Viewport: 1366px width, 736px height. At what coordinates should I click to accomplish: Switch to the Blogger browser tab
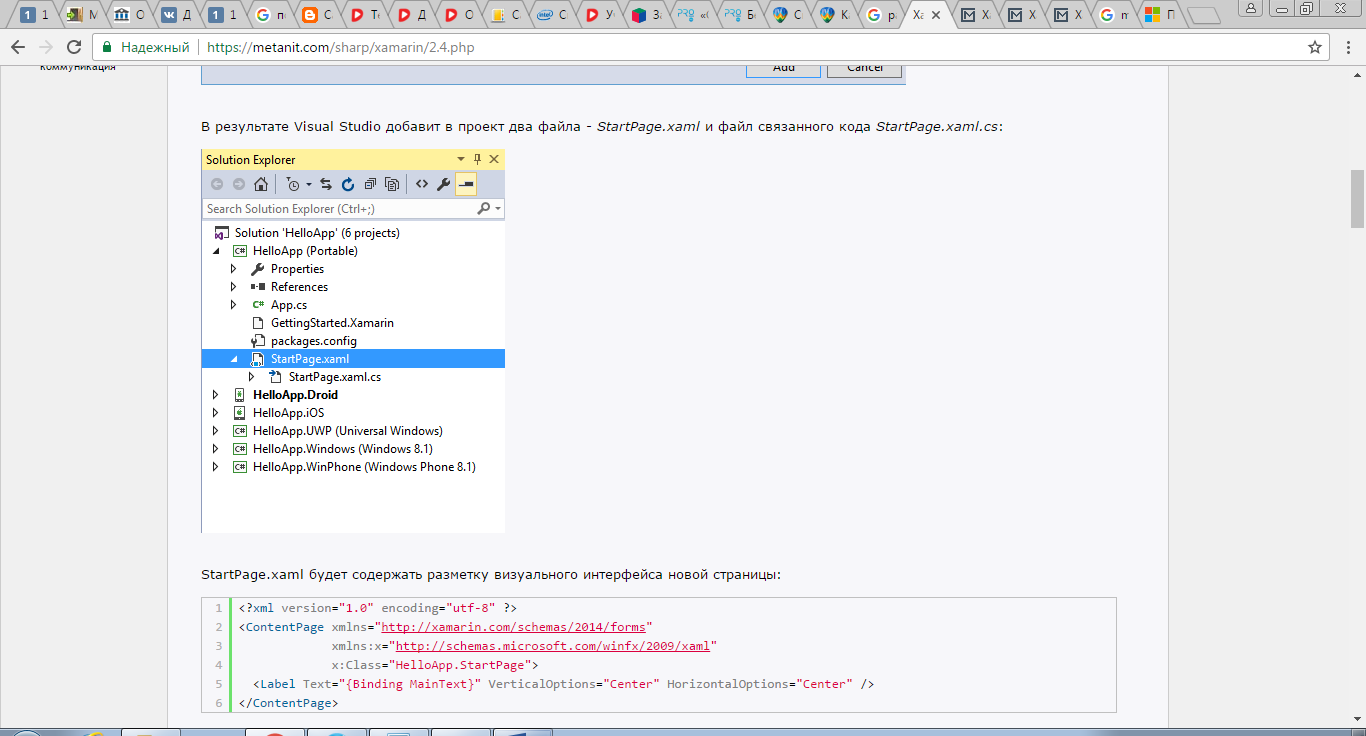click(318, 15)
